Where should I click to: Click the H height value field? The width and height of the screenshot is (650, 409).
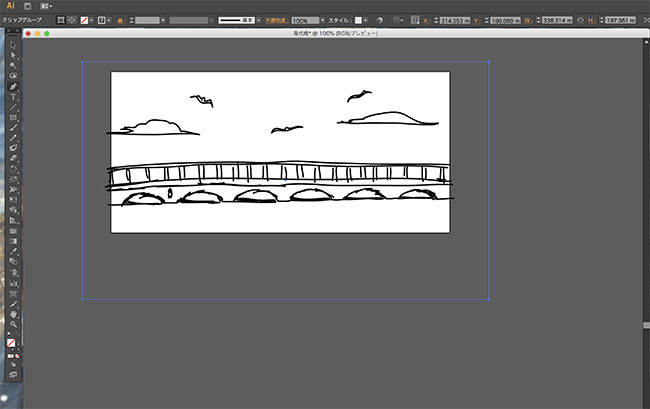(620, 20)
